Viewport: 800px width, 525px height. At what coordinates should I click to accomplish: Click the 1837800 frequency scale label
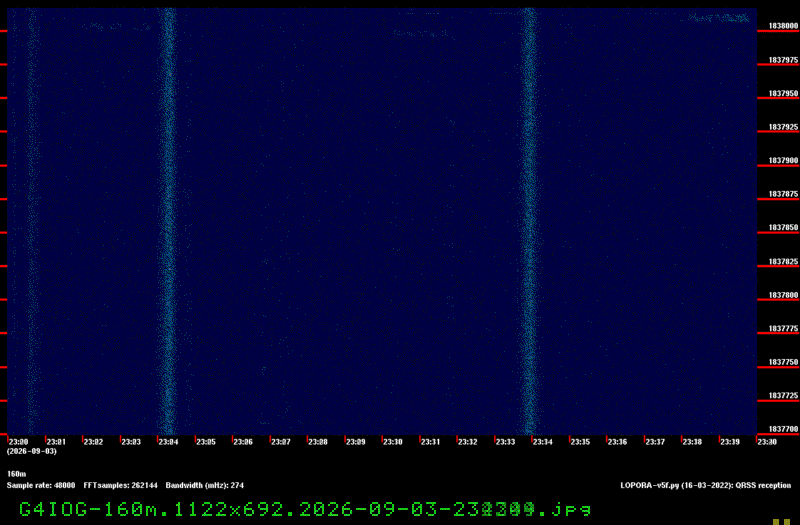[783, 295]
